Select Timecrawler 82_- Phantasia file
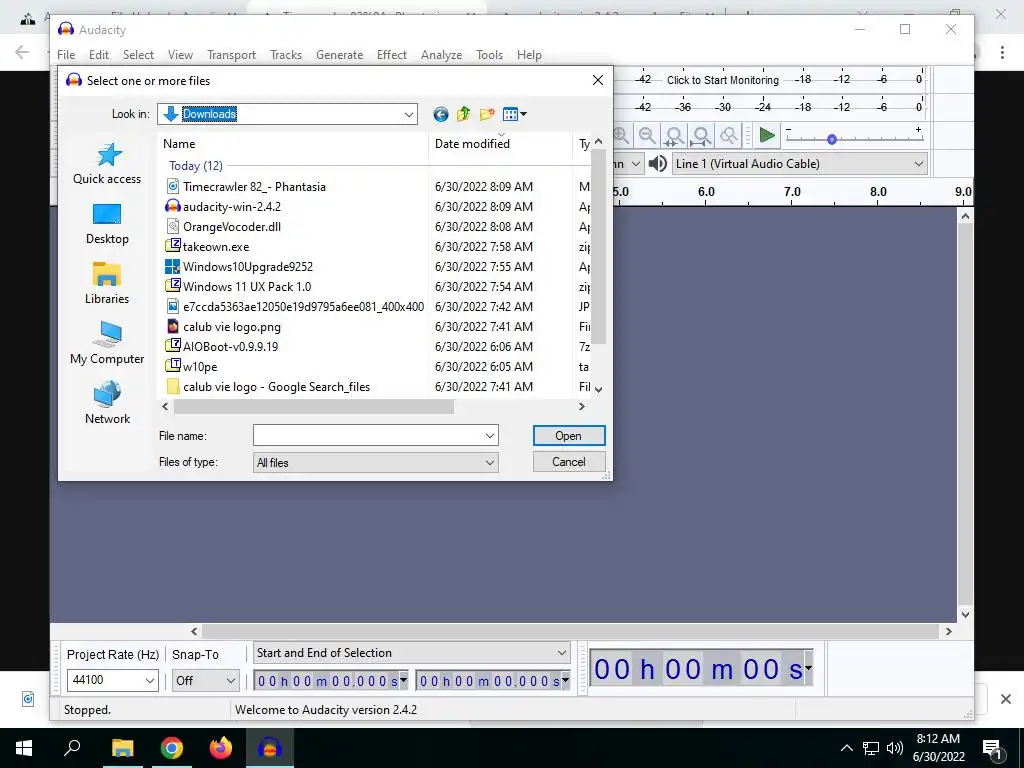Screen dimensions: 1024x768 [x=254, y=187]
